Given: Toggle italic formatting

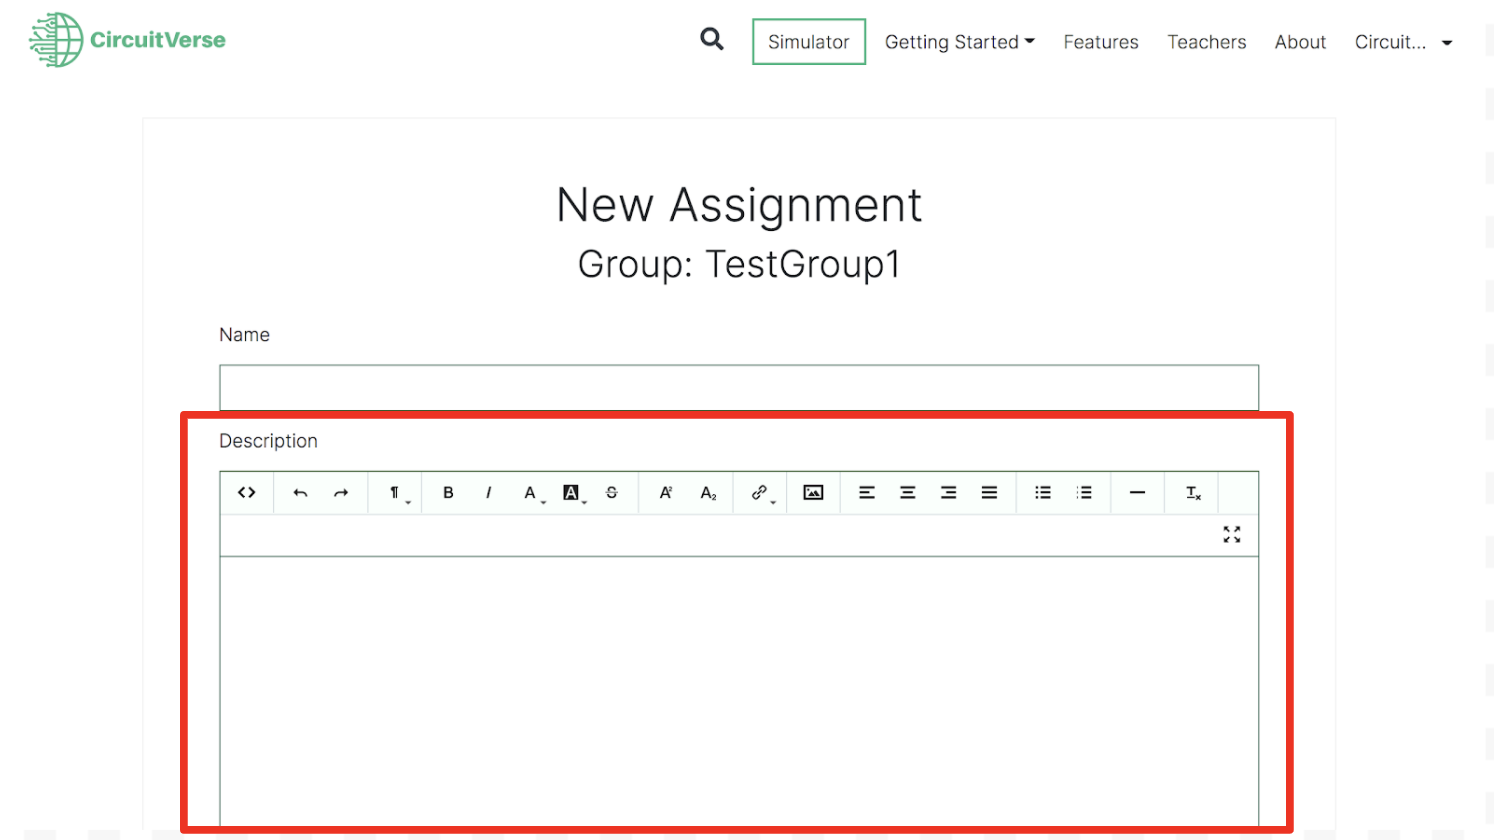Looking at the screenshot, I should click(x=488, y=493).
